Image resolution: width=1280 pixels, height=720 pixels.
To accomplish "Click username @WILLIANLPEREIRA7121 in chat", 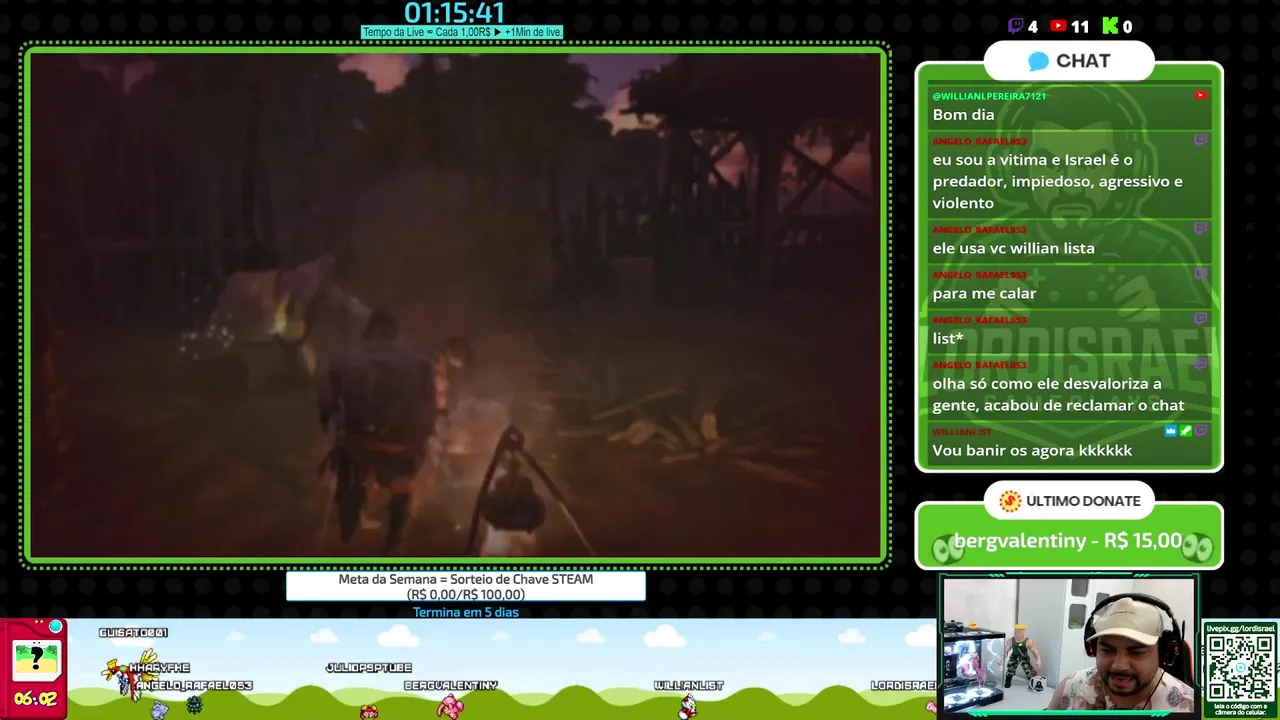I will [989, 96].
